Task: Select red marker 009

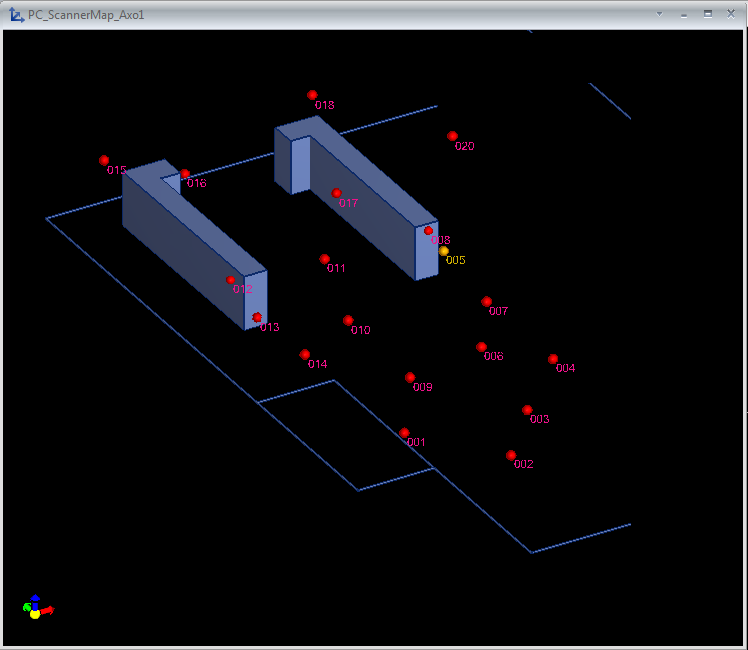Action: 410,377
